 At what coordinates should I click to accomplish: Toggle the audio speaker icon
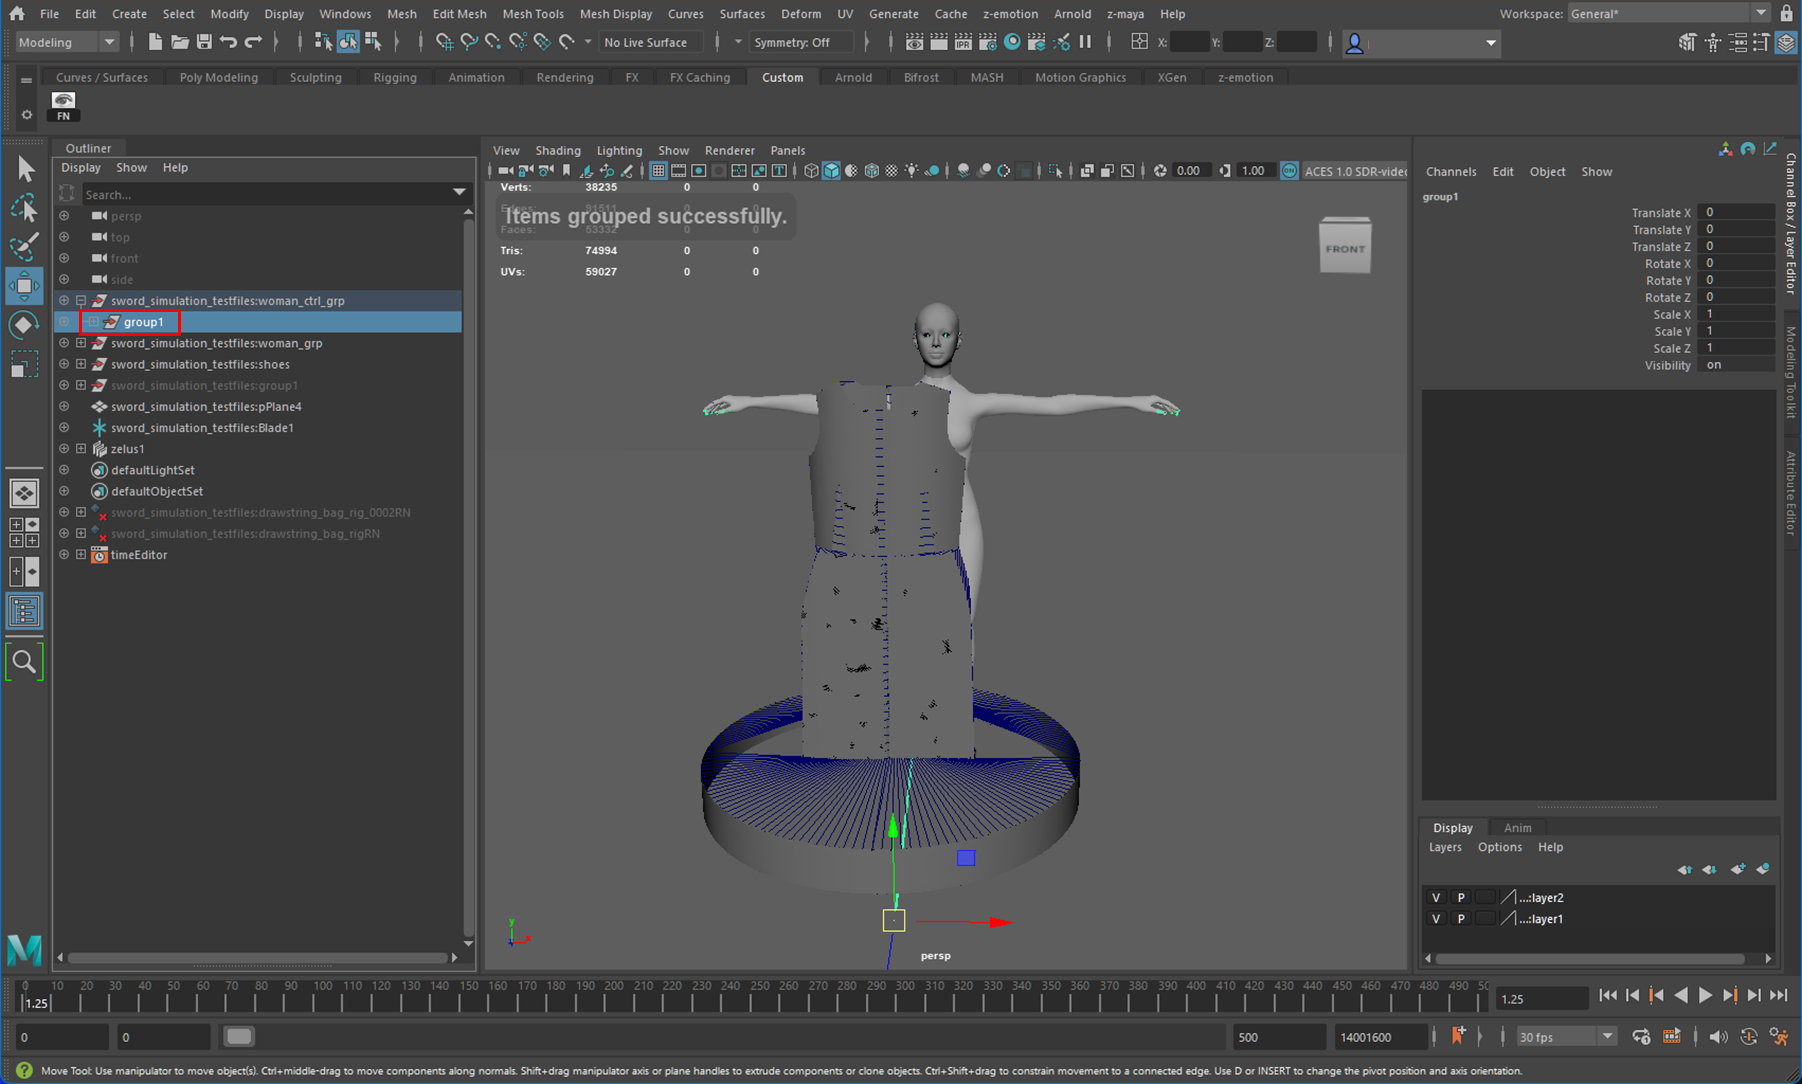coord(1718,1036)
